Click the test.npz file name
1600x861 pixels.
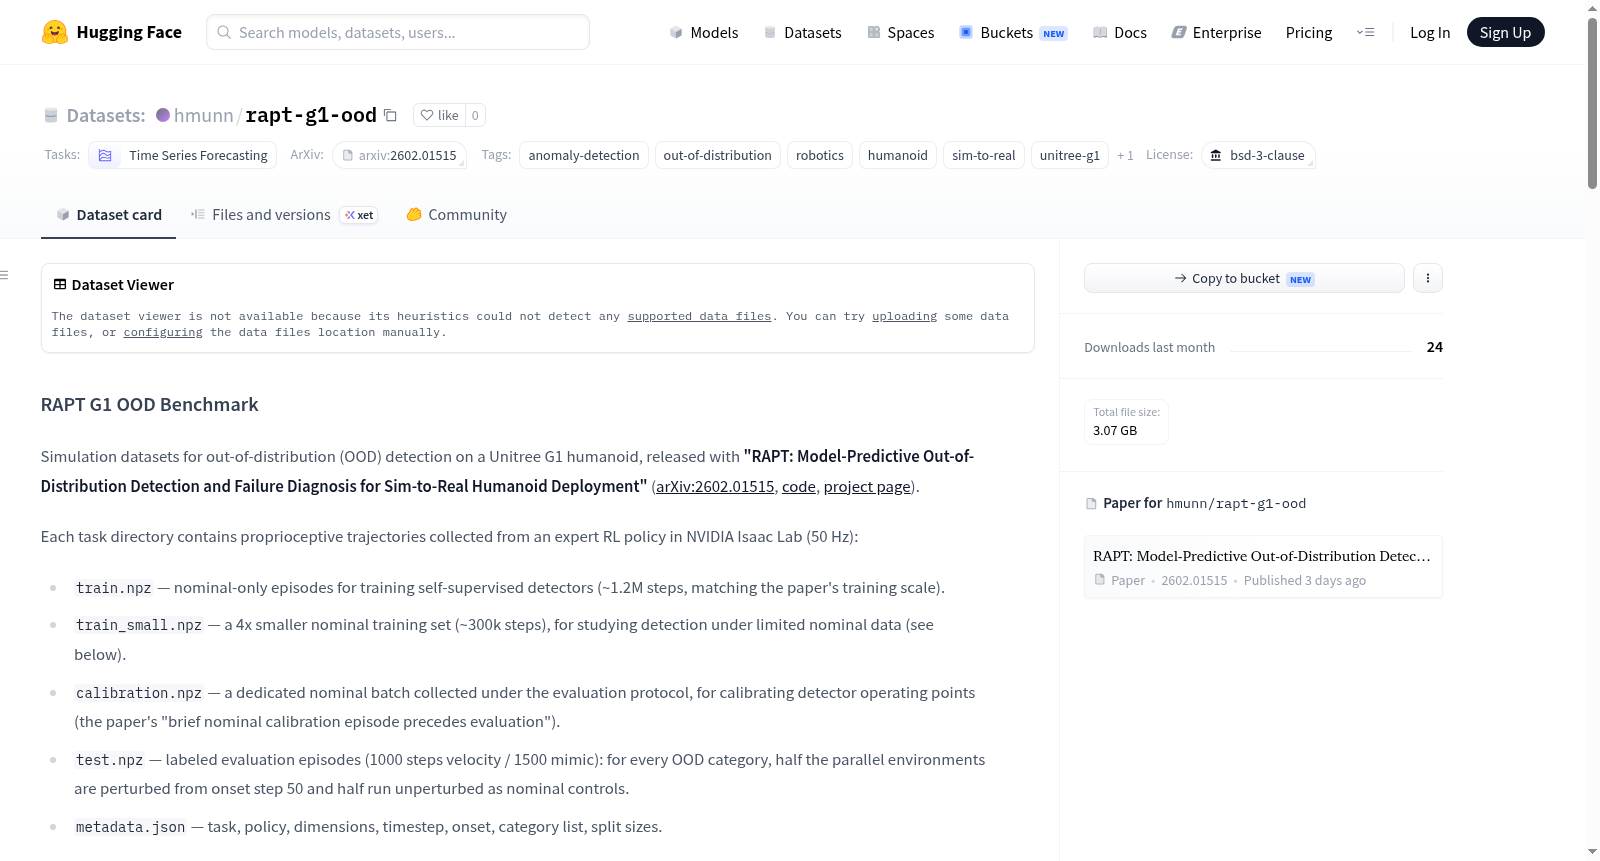tap(110, 760)
